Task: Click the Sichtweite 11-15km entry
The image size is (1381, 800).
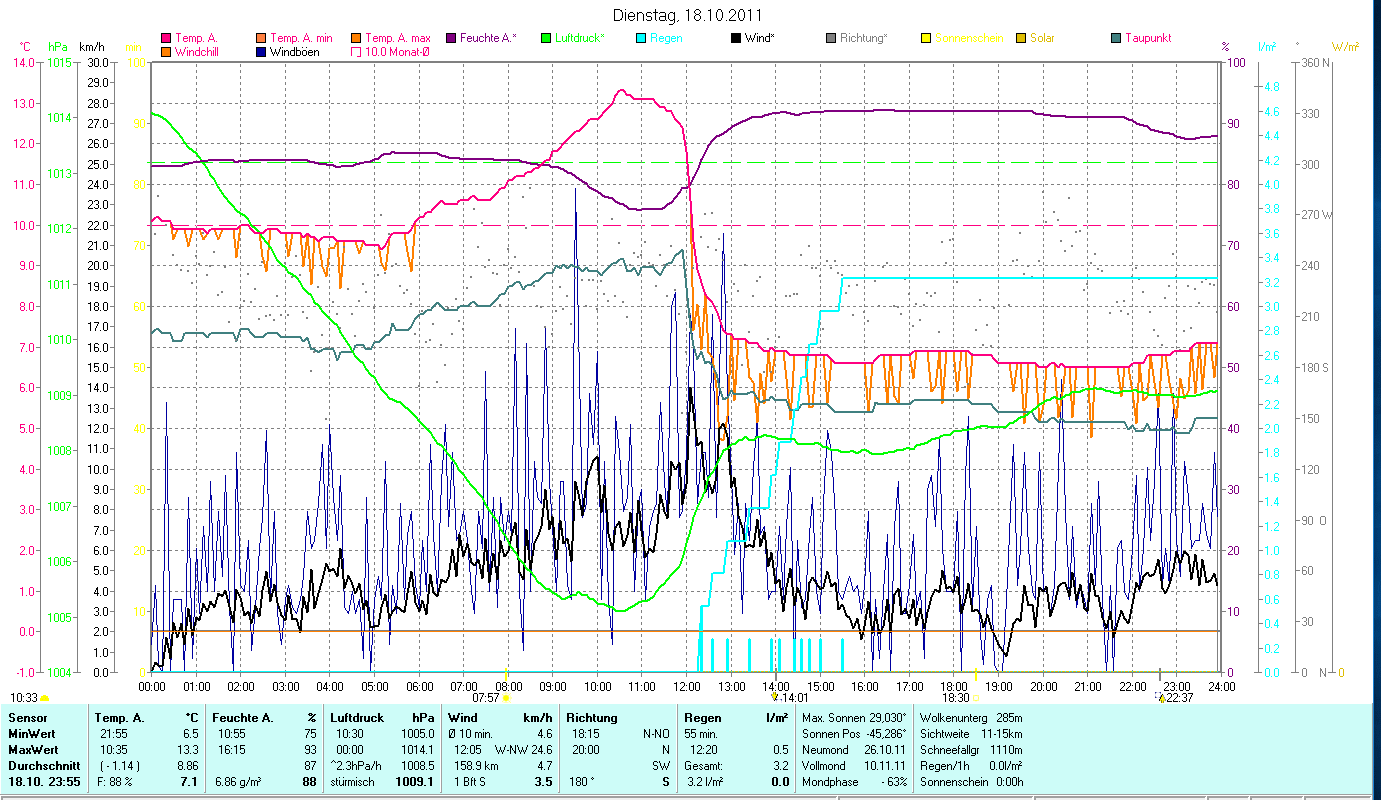Action: pyautogui.click(x=970, y=734)
